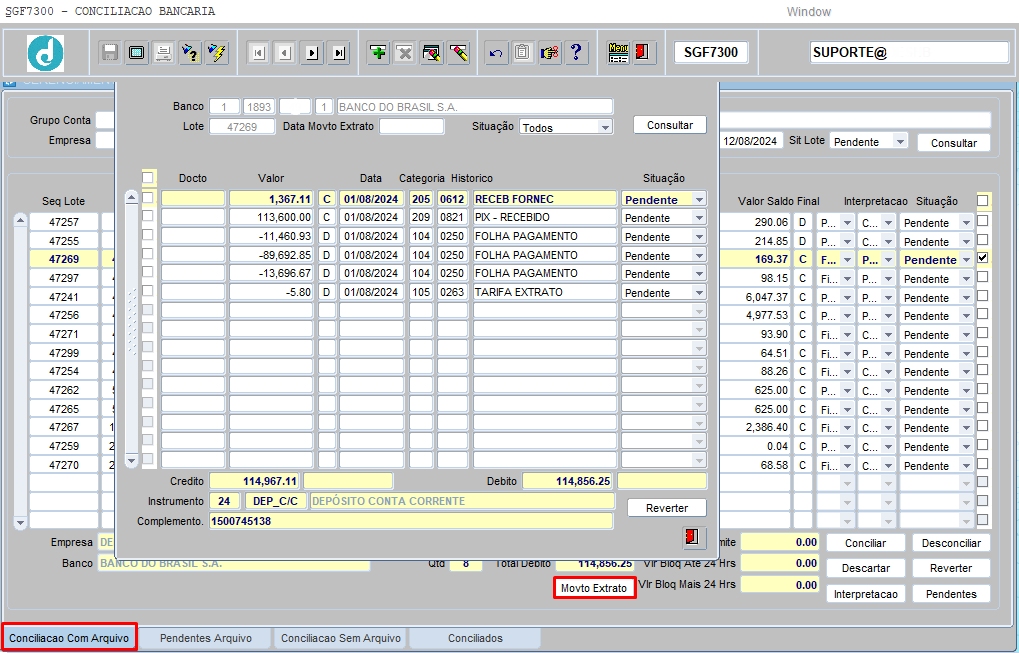Click the down arrow of the Seq Lote scrollbar

pyautogui.click(x=20, y=522)
